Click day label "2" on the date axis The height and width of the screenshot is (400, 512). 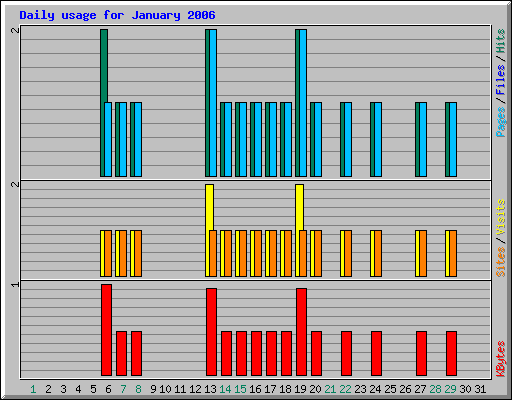pos(48,389)
